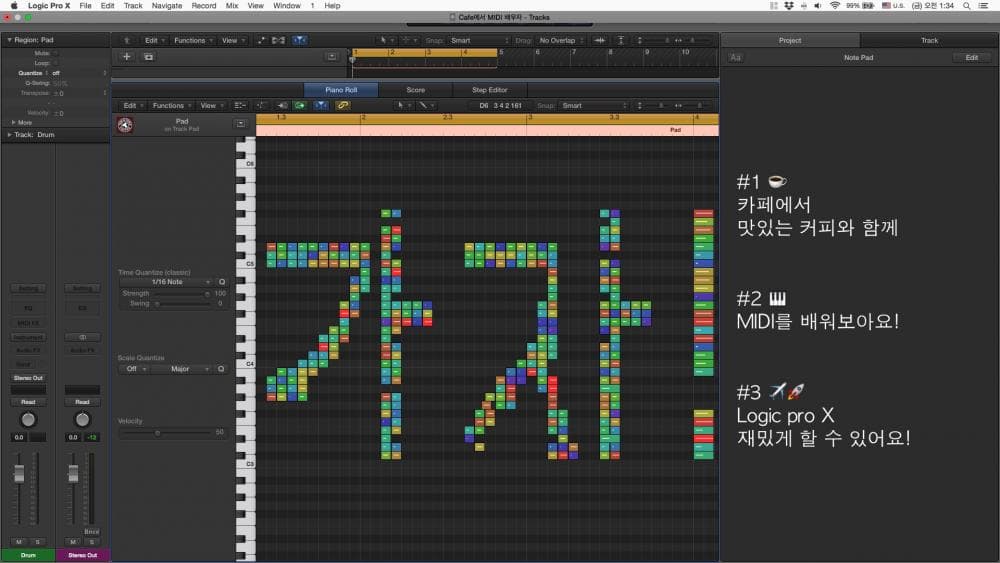The image size is (1000, 563).
Task: Click the small menu button beside the Pad name
Action: [x=240, y=124]
